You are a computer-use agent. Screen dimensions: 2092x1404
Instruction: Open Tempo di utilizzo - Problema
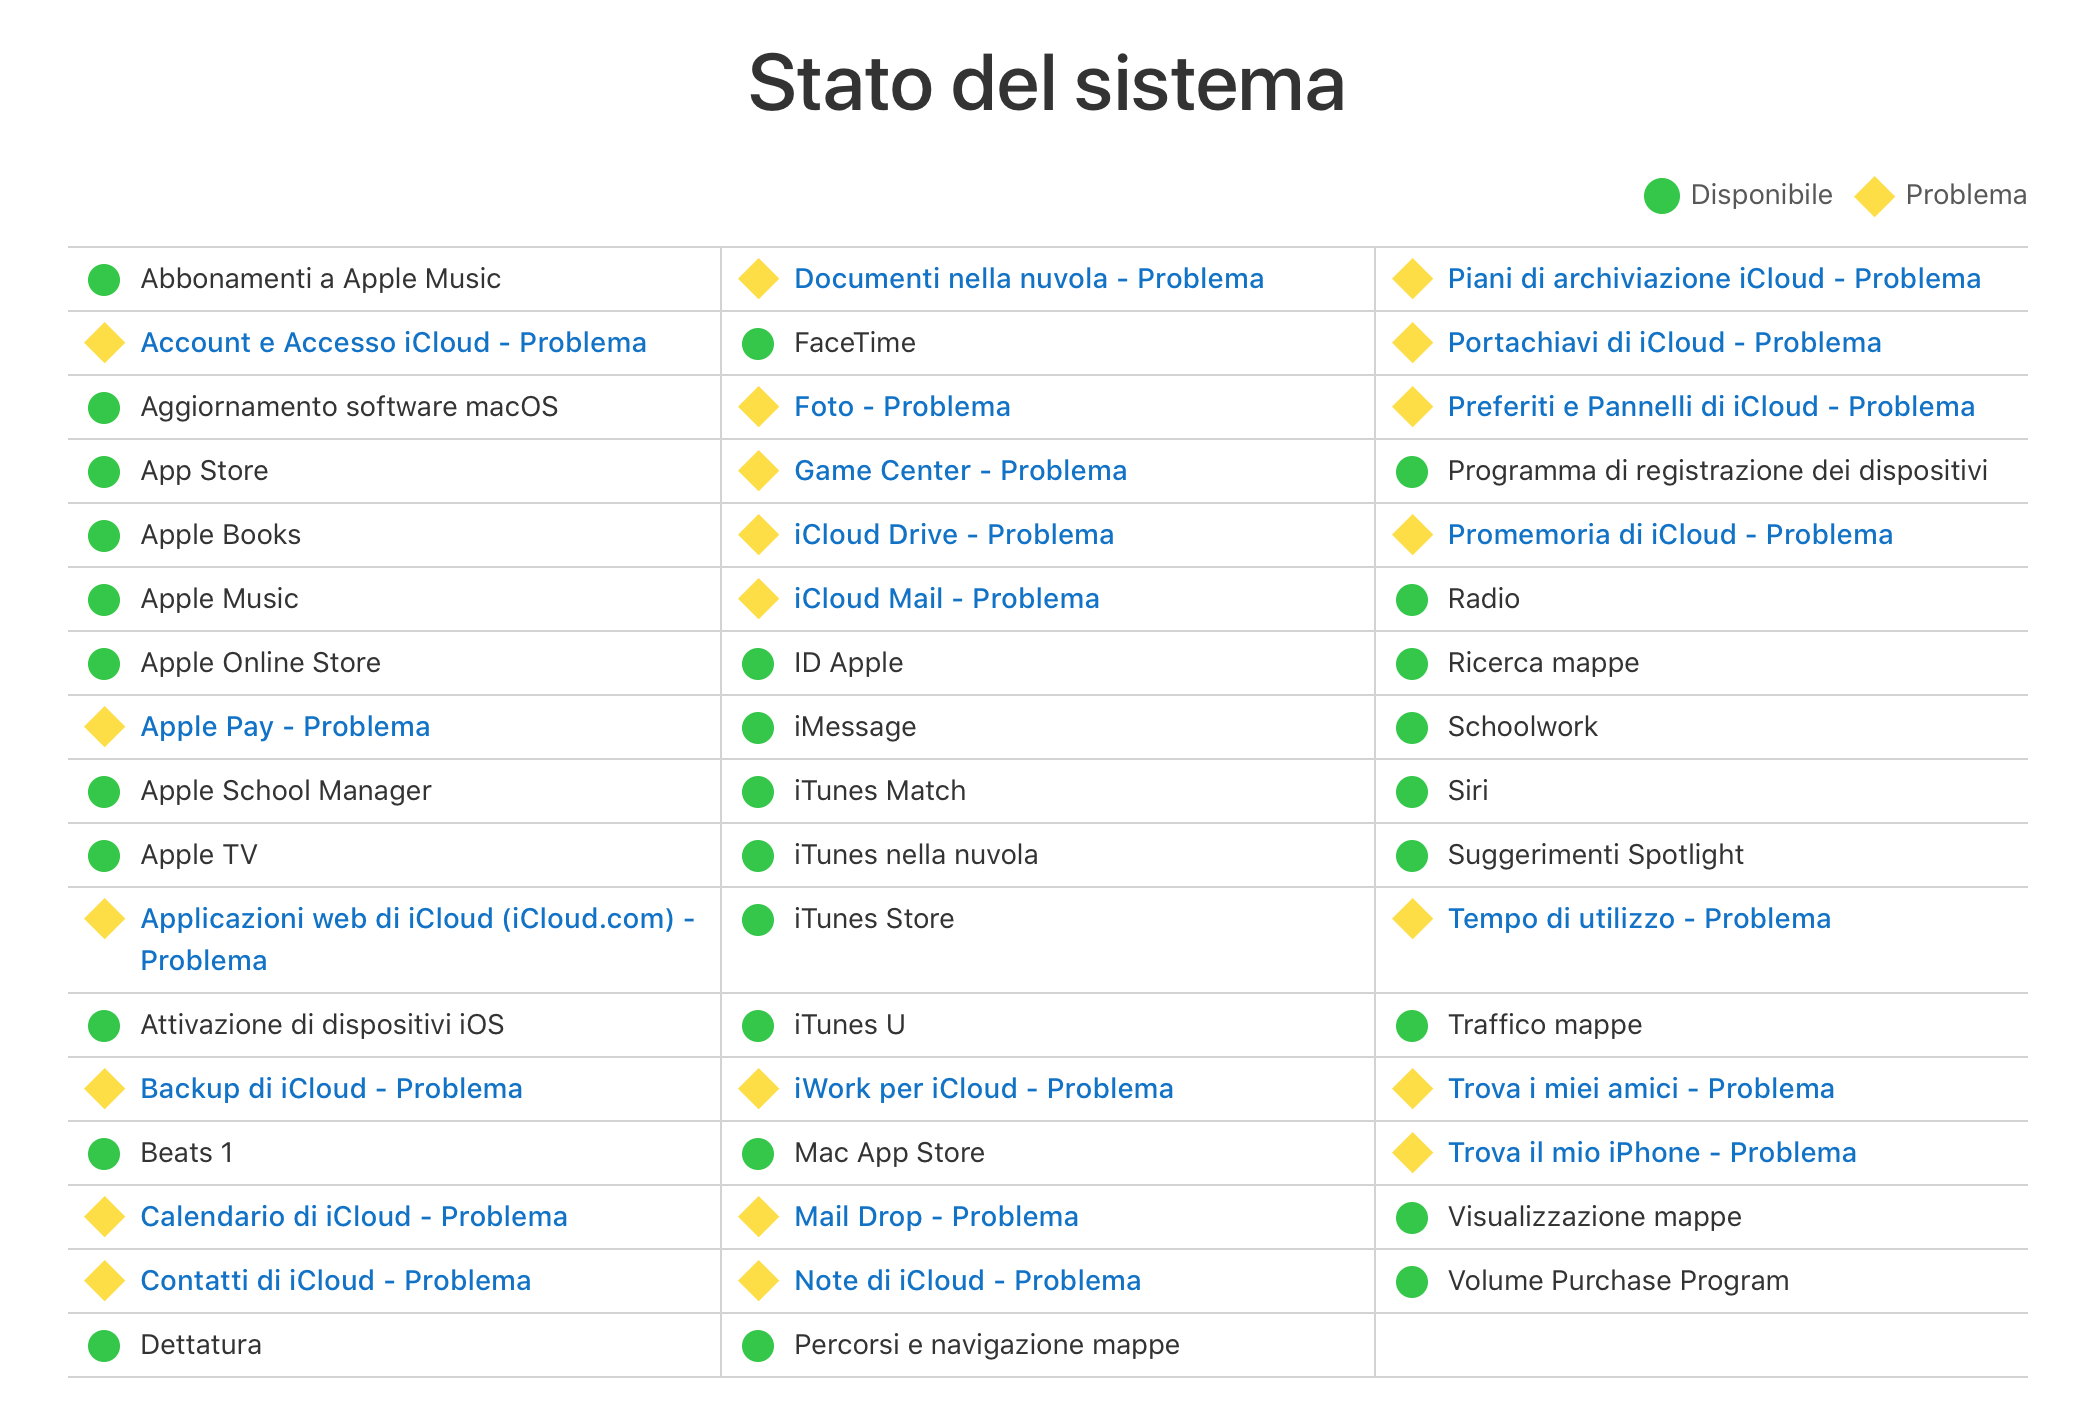click(x=1639, y=918)
